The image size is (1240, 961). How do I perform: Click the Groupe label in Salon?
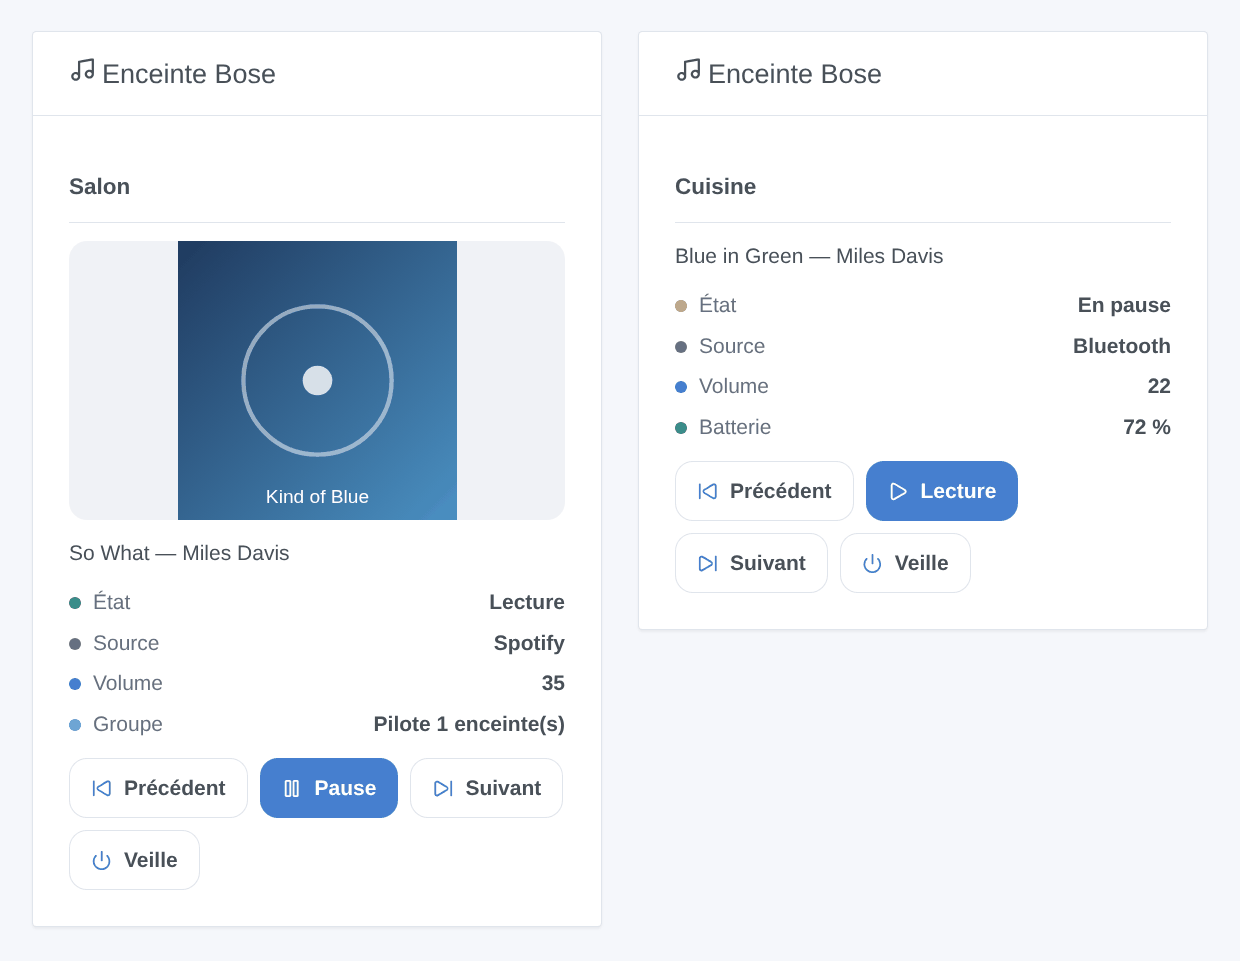click(128, 724)
